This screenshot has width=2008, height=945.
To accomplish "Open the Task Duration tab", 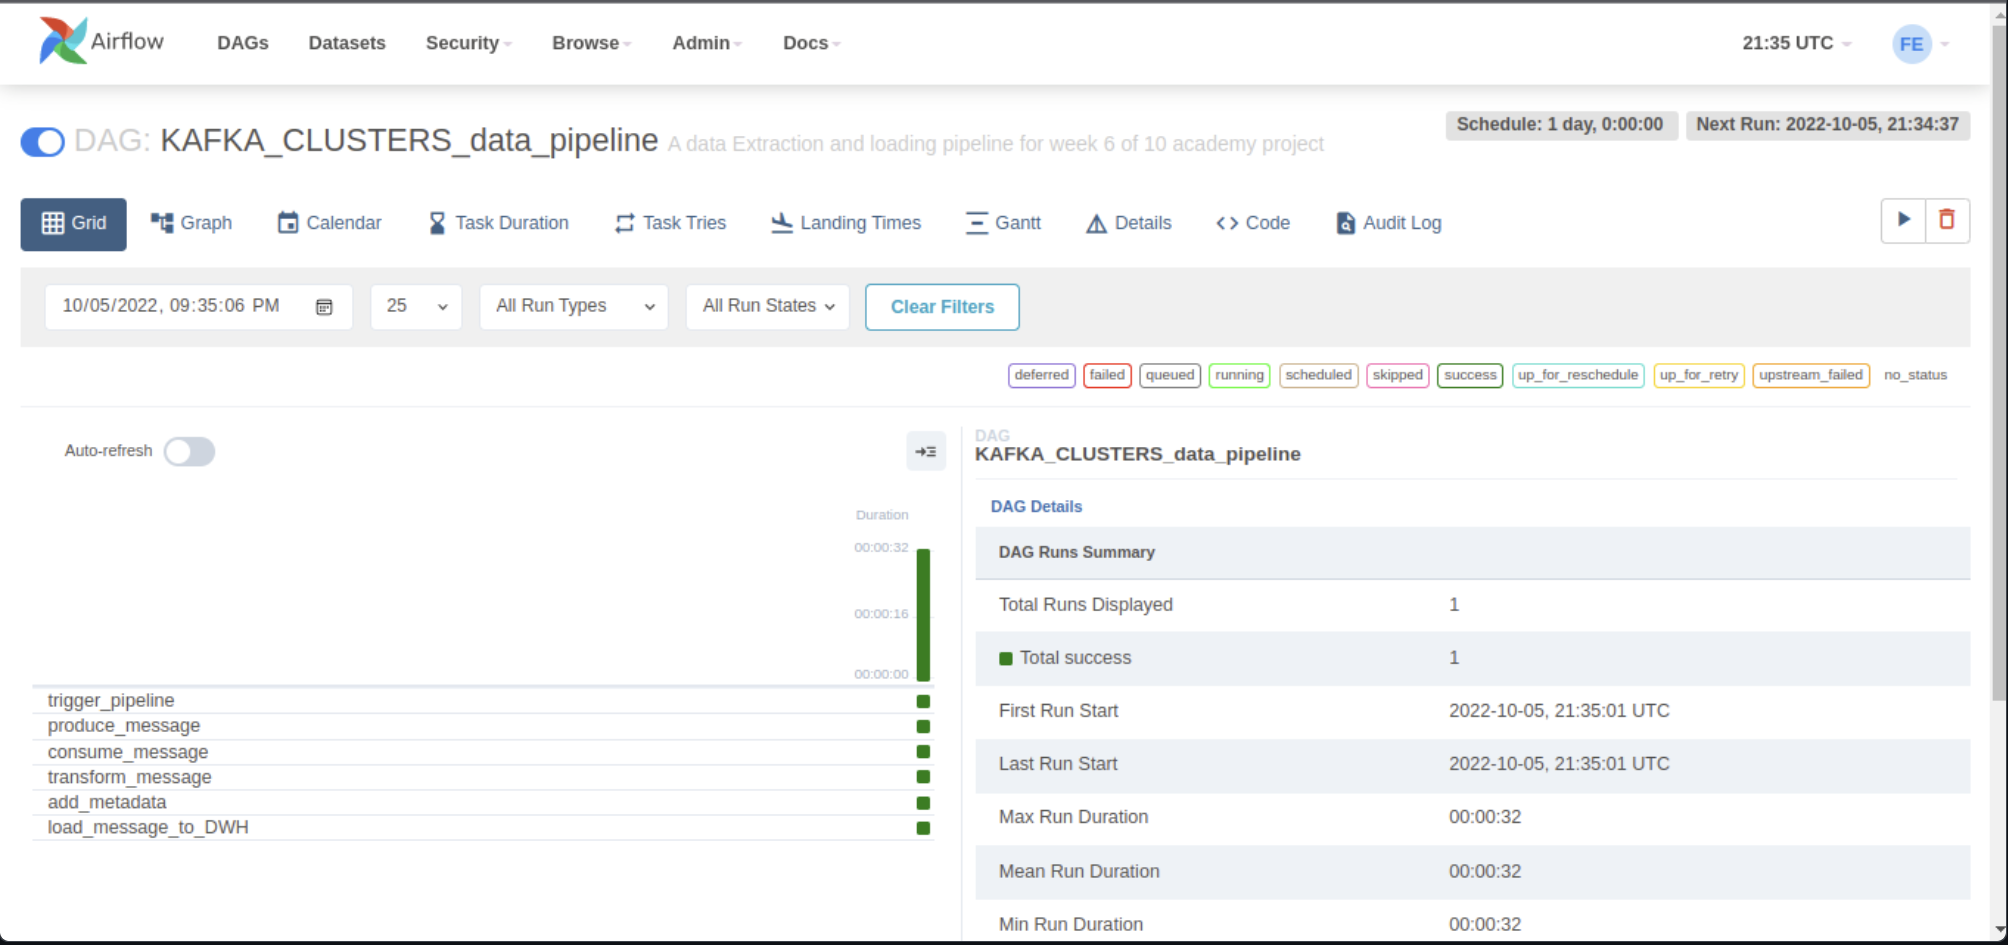I will click(498, 223).
